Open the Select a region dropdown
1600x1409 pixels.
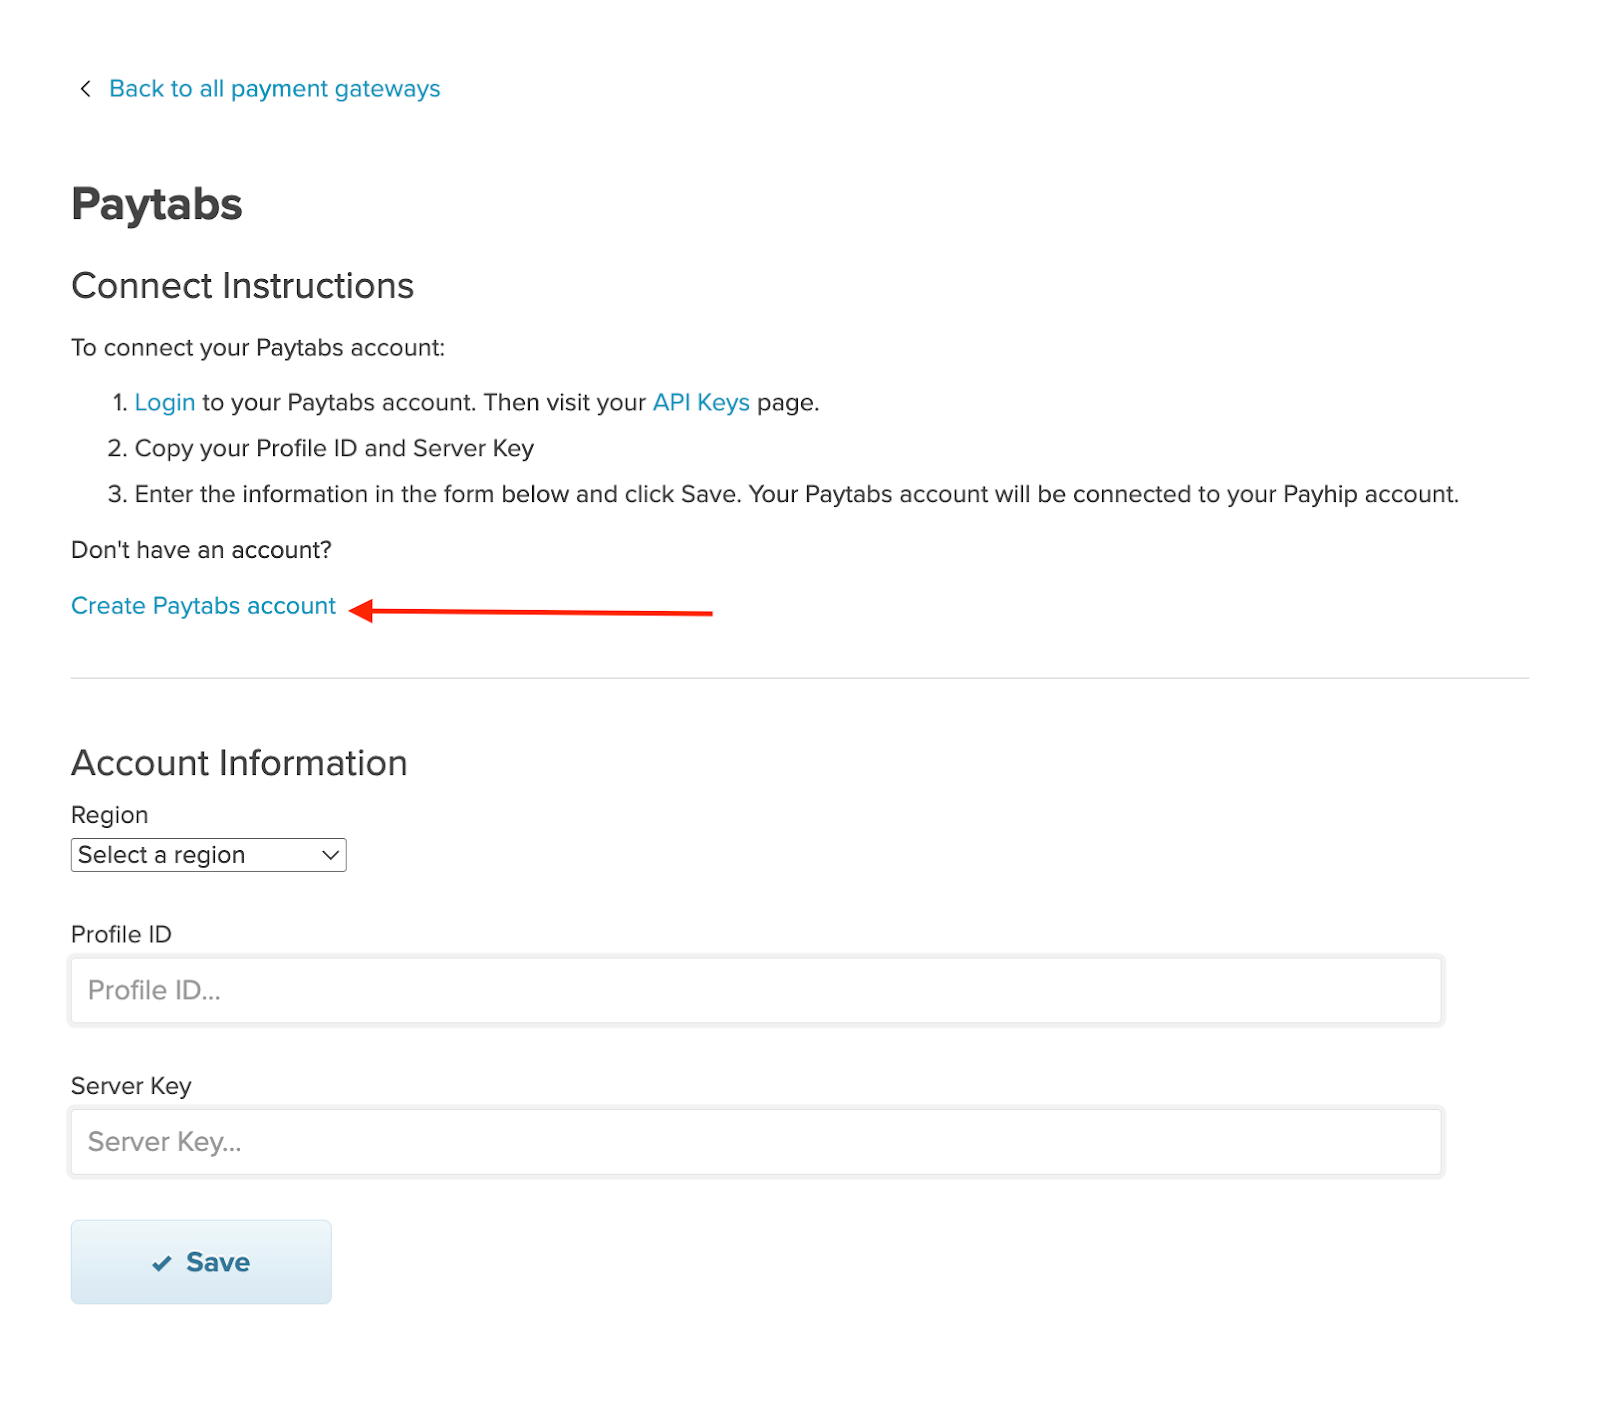coord(208,855)
